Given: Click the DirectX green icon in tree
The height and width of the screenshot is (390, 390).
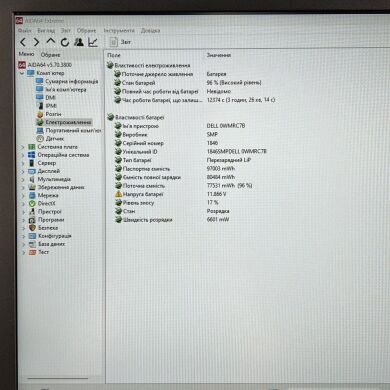Looking at the screenshot, I should click(x=32, y=204).
